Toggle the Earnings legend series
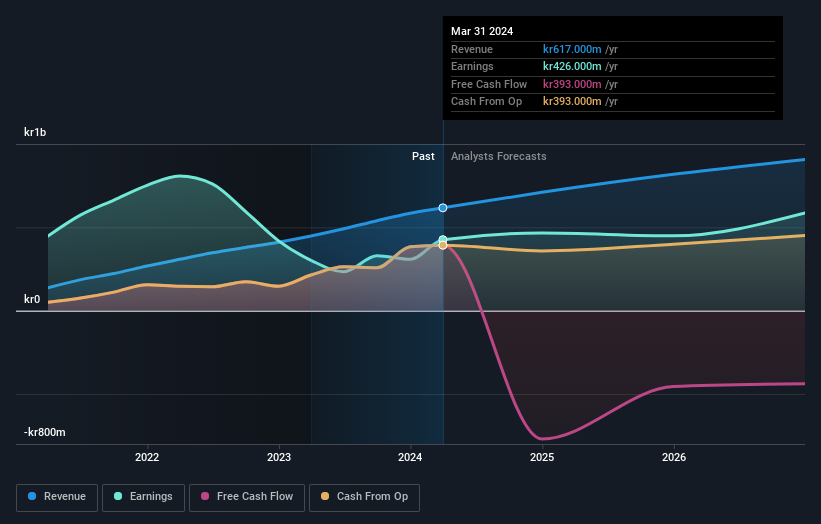Image resolution: width=821 pixels, height=524 pixels. [x=143, y=497]
